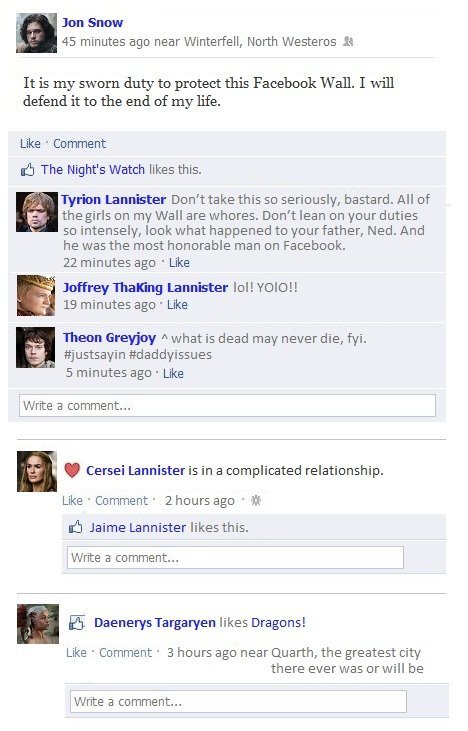Viewport: 468px width, 731px height.
Task: Open Jon Snow's profile picture
Action: 36,33
